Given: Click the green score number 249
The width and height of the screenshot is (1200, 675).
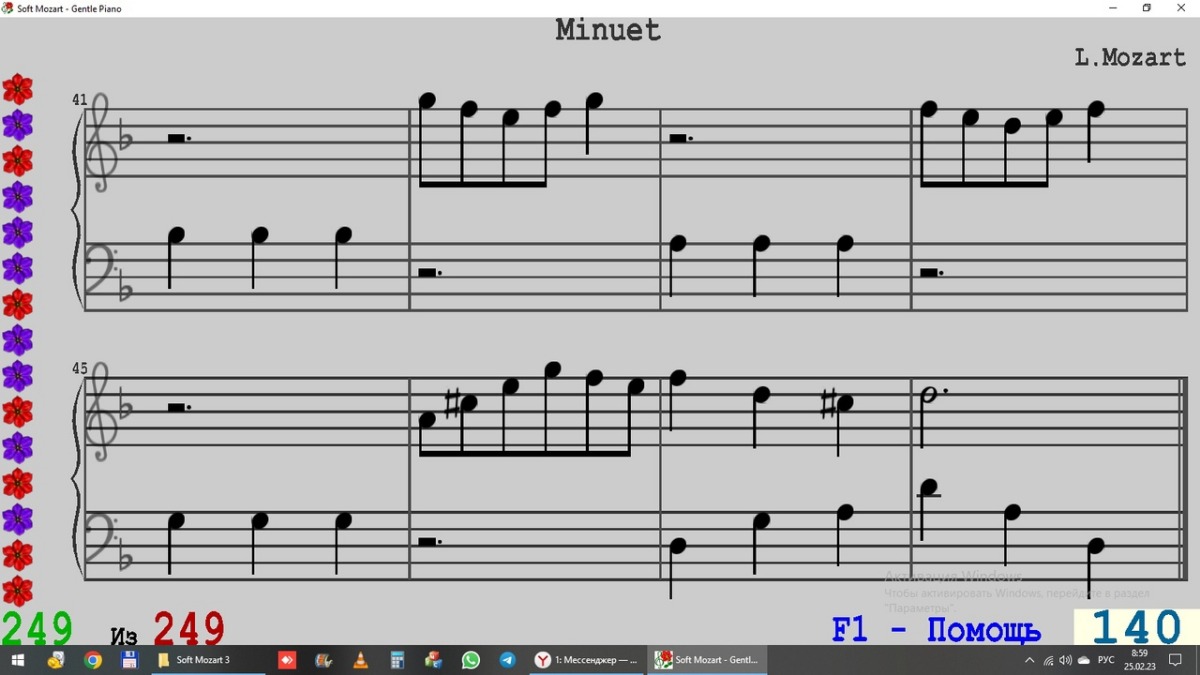Looking at the screenshot, I should (37, 629).
